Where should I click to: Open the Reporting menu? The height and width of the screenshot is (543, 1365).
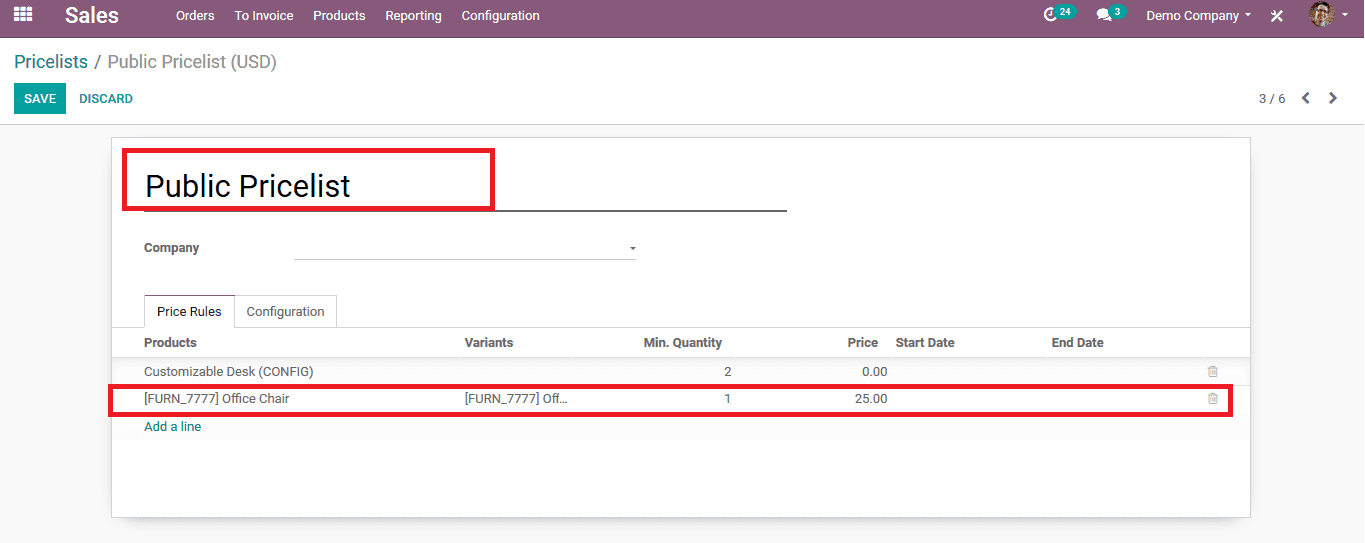coord(413,16)
